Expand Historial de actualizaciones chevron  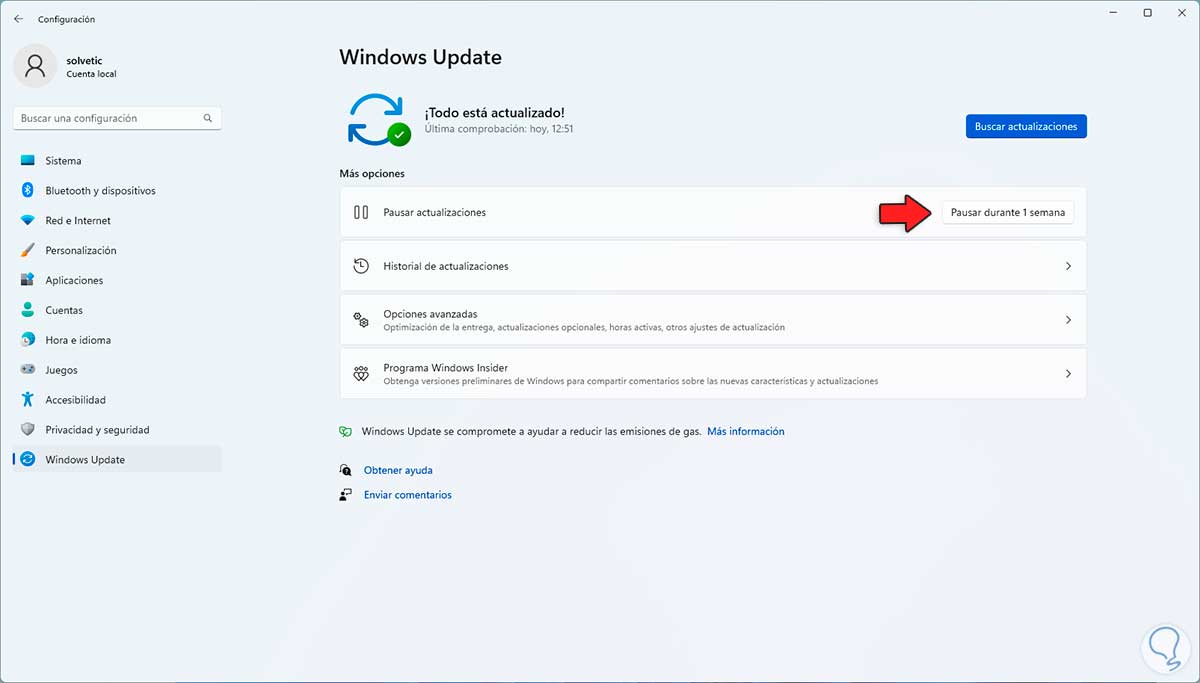[x=1068, y=267]
